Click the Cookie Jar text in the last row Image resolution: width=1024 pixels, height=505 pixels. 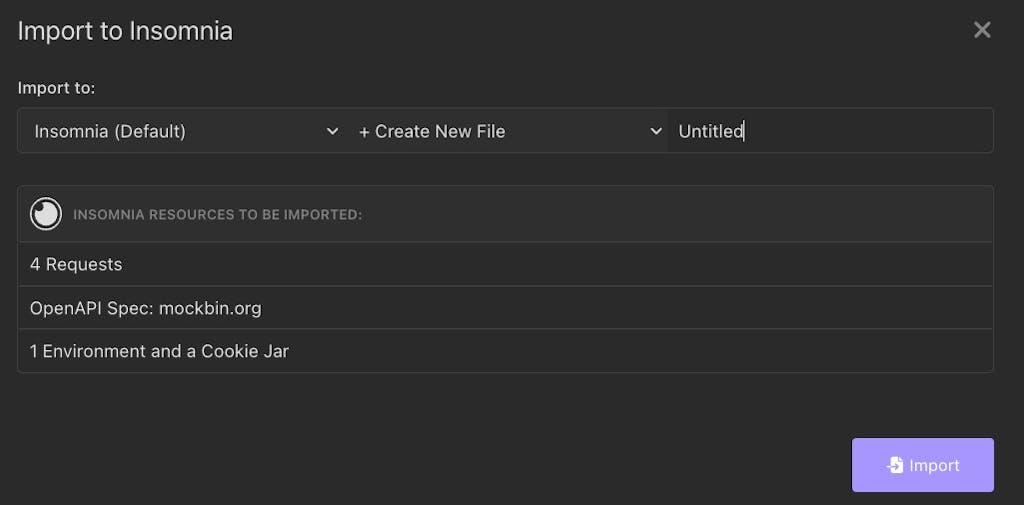(x=245, y=351)
